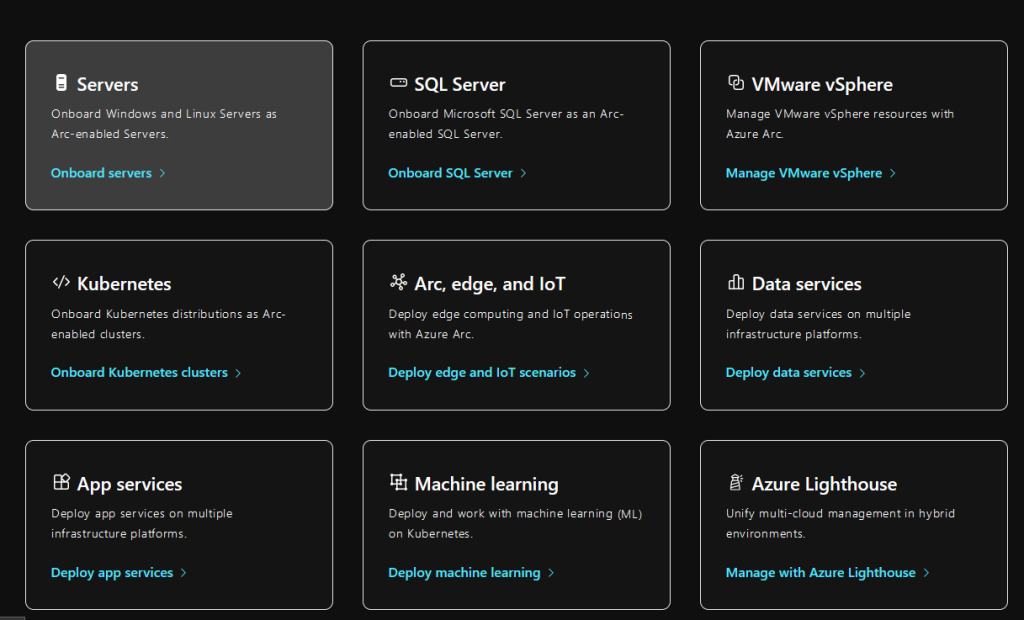This screenshot has width=1024, height=620.
Task: Click chevron next to Onboard servers
Action: coord(163,173)
